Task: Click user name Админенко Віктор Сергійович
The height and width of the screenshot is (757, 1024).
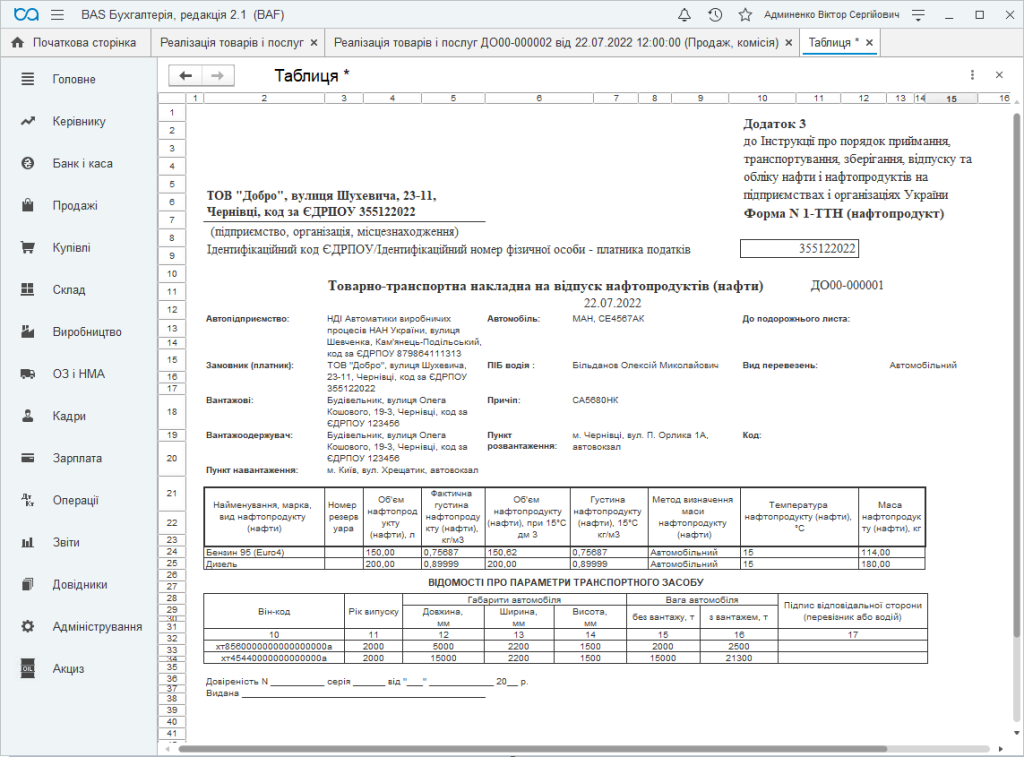Action: pos(831,14)
